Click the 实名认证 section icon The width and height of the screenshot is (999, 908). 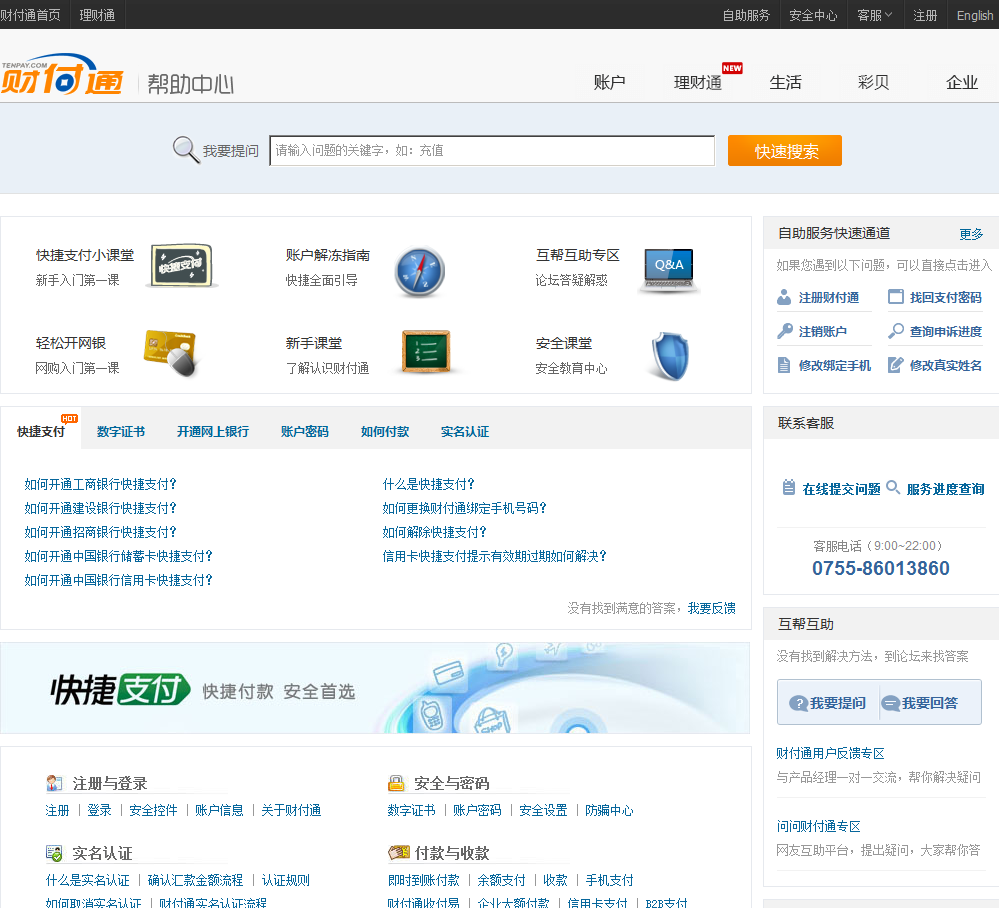tap(54, 853)
